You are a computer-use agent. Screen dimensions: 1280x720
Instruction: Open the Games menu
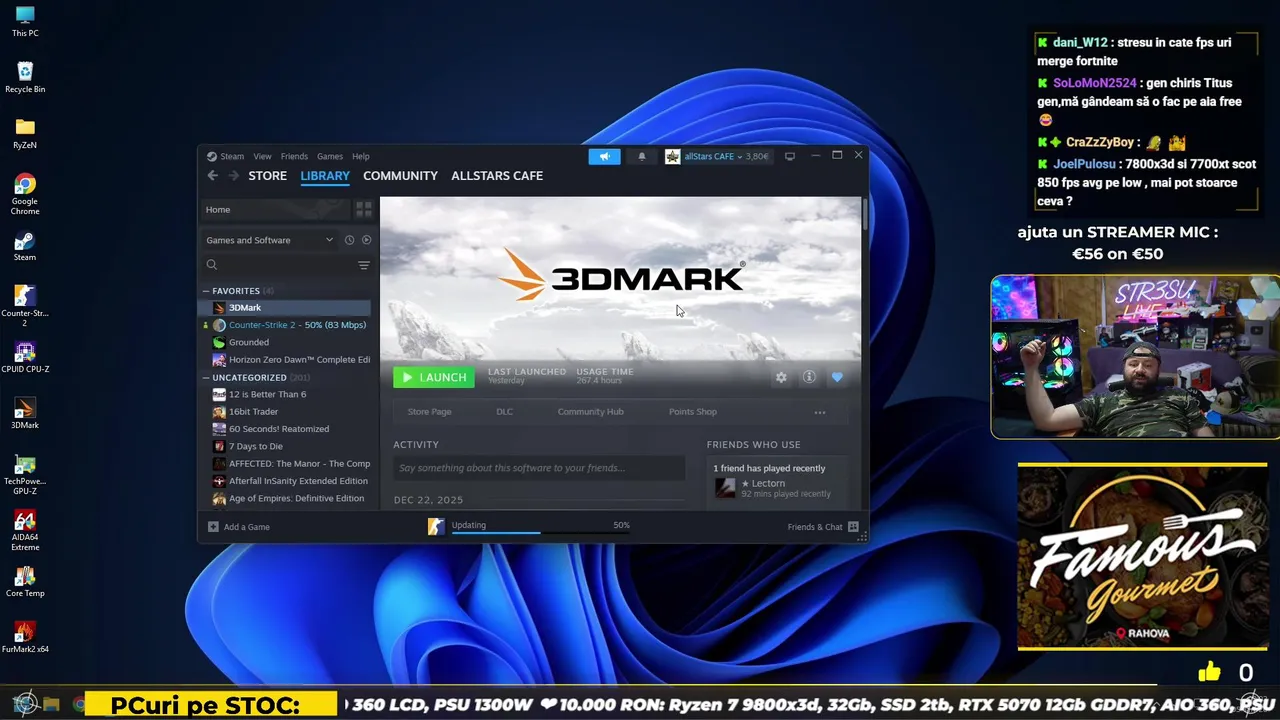(330, 156)
